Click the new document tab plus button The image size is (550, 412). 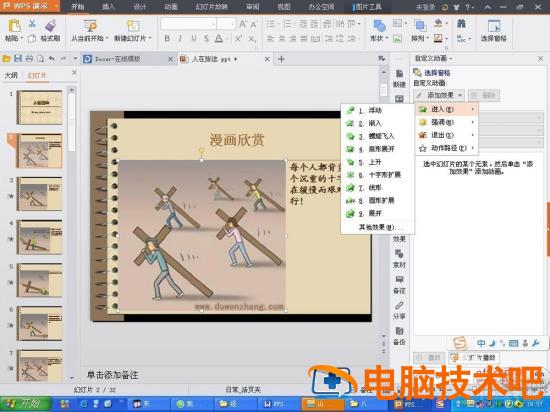pos(281,59)
